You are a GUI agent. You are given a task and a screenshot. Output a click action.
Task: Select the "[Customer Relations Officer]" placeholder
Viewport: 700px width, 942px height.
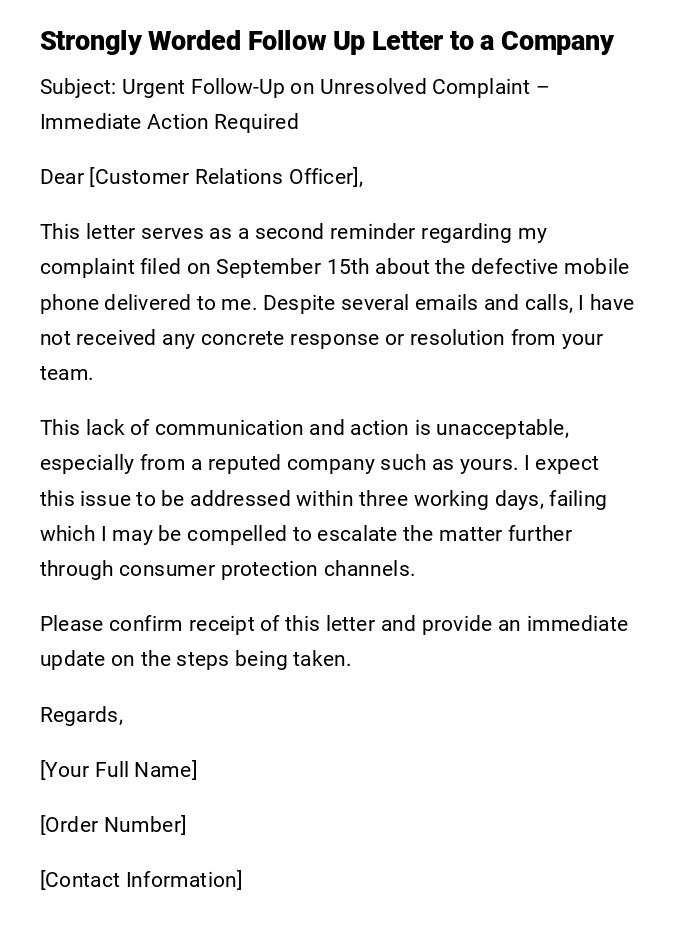point(225,177)
